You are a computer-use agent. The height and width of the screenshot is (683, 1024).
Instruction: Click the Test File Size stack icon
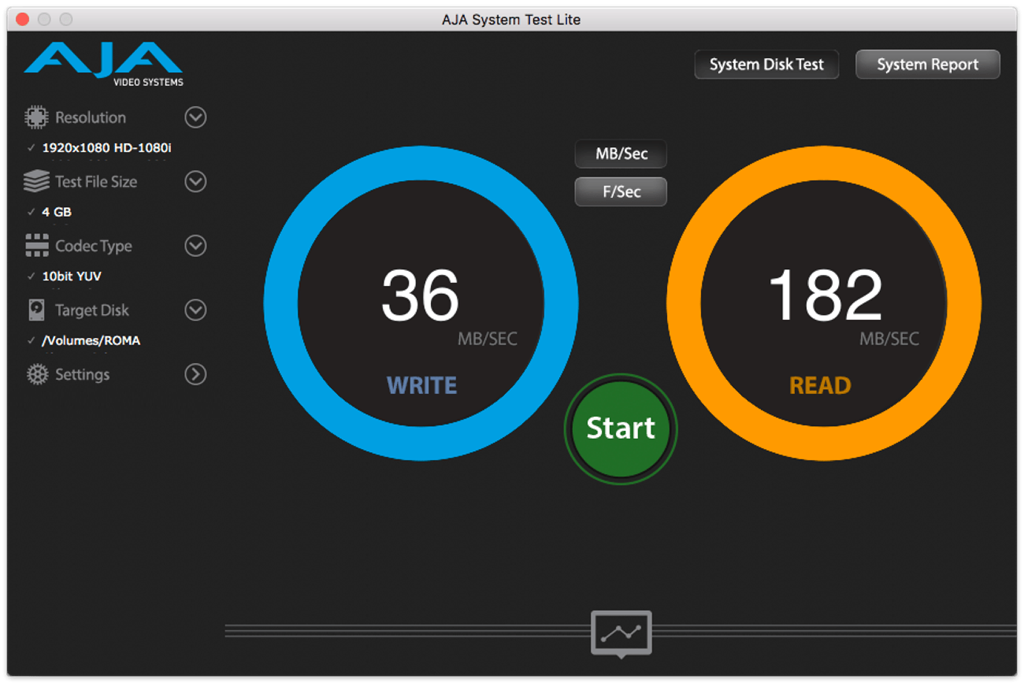(x=36, y=182)
